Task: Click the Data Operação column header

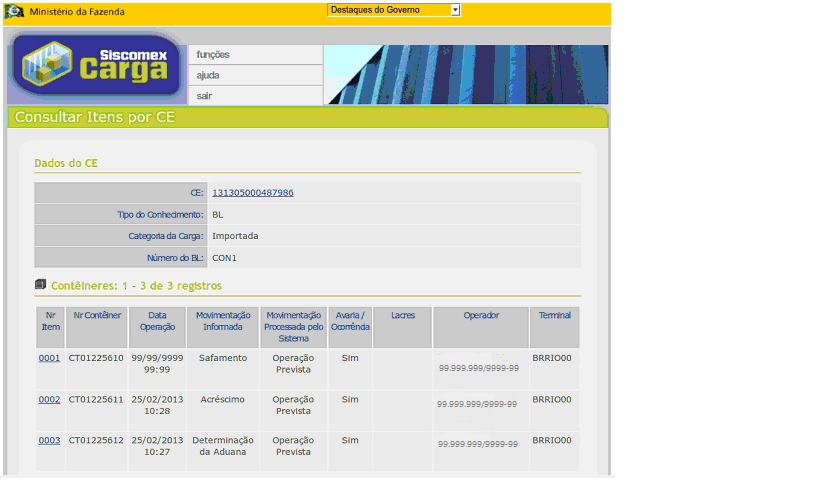Action: [x=157, y=327]
